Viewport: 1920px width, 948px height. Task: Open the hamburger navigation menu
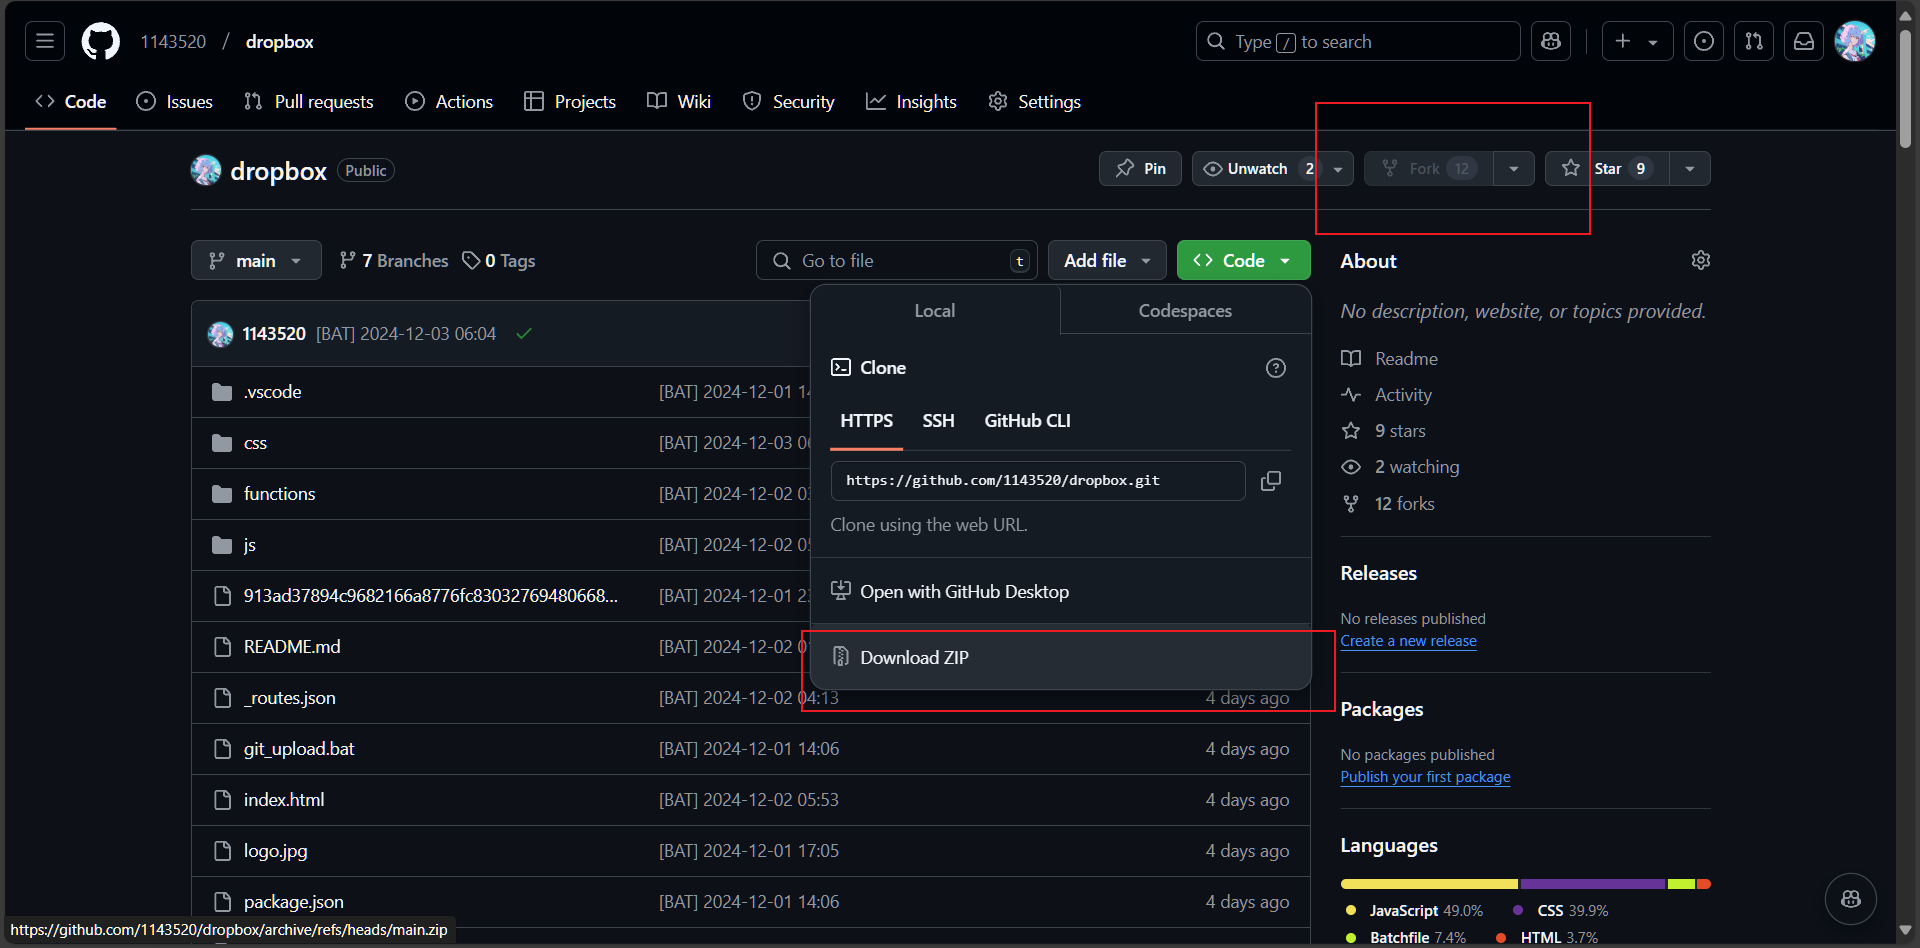45,41
